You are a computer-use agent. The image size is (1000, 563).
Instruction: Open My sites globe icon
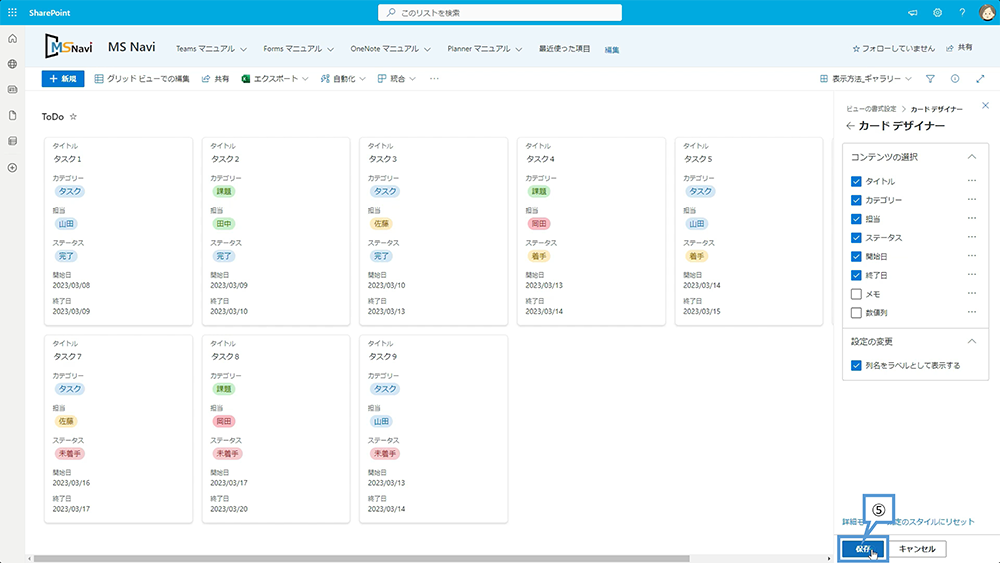point(12,64)
